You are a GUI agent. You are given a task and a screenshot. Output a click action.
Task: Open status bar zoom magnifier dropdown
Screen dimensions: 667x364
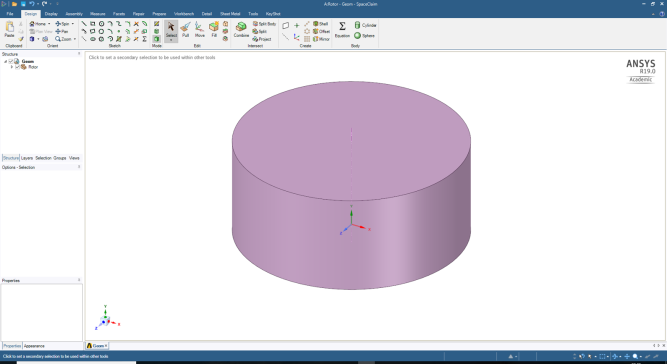click(641, 356)
